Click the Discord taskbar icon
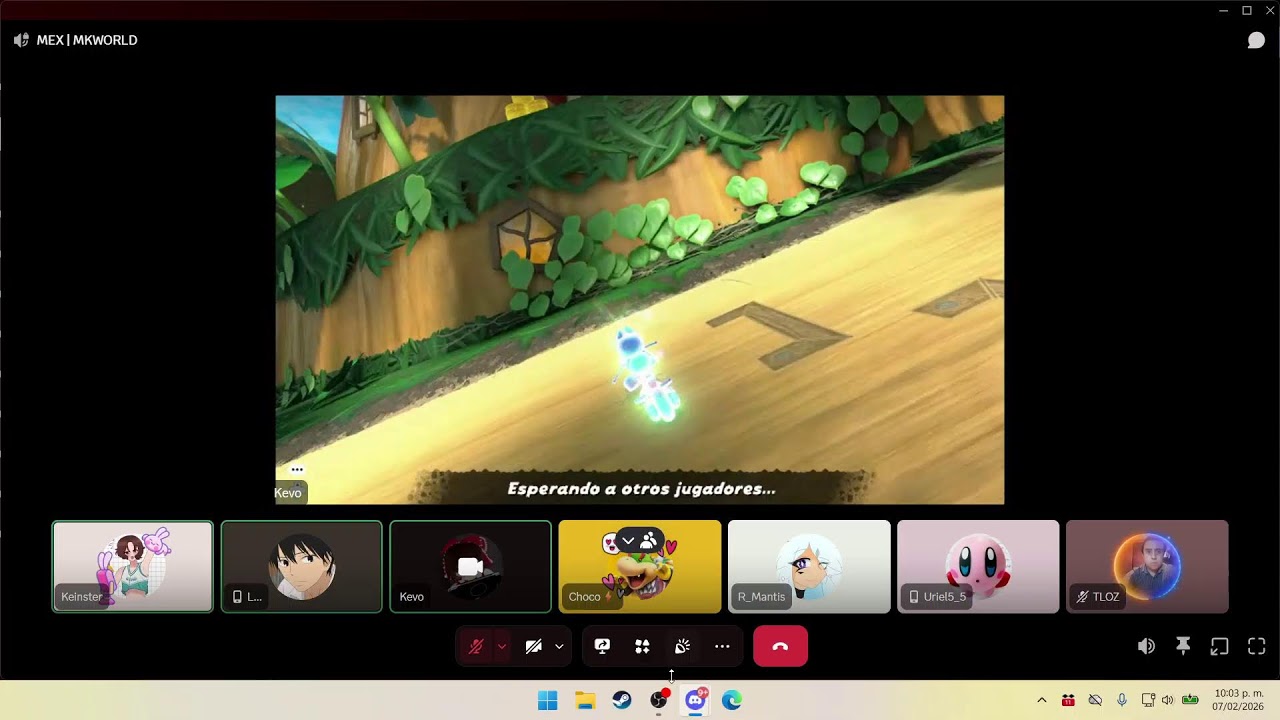Viewport: 1280px width, 720px height. 695,700
